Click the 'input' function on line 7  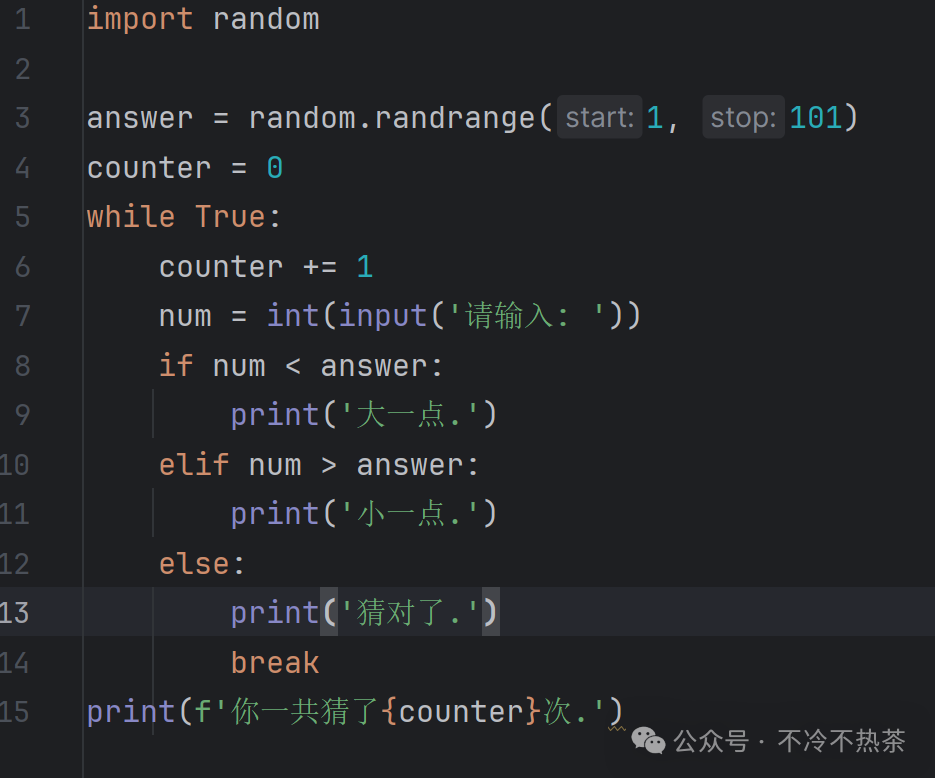pos(383,315)
